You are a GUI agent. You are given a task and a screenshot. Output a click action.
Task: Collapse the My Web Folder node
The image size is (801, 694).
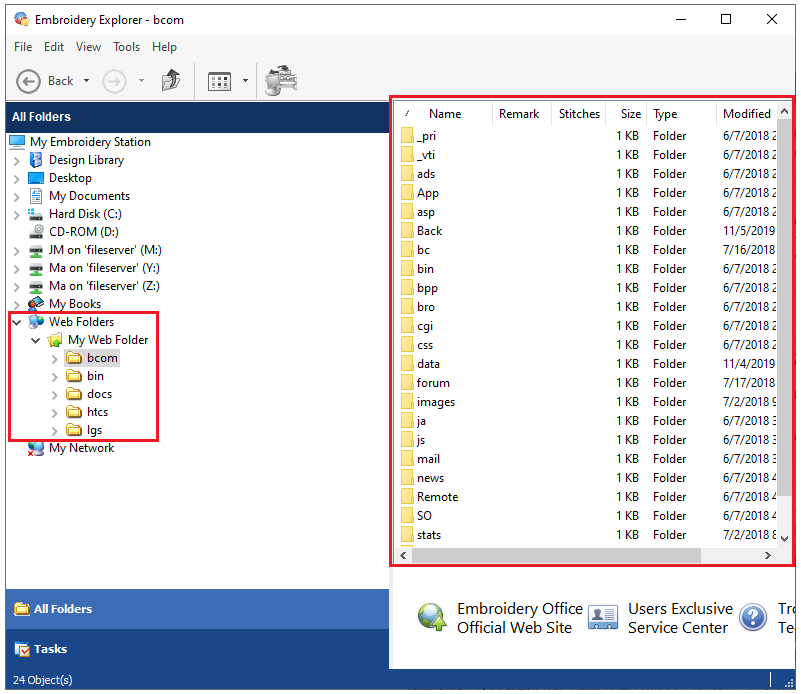(36, 341)
